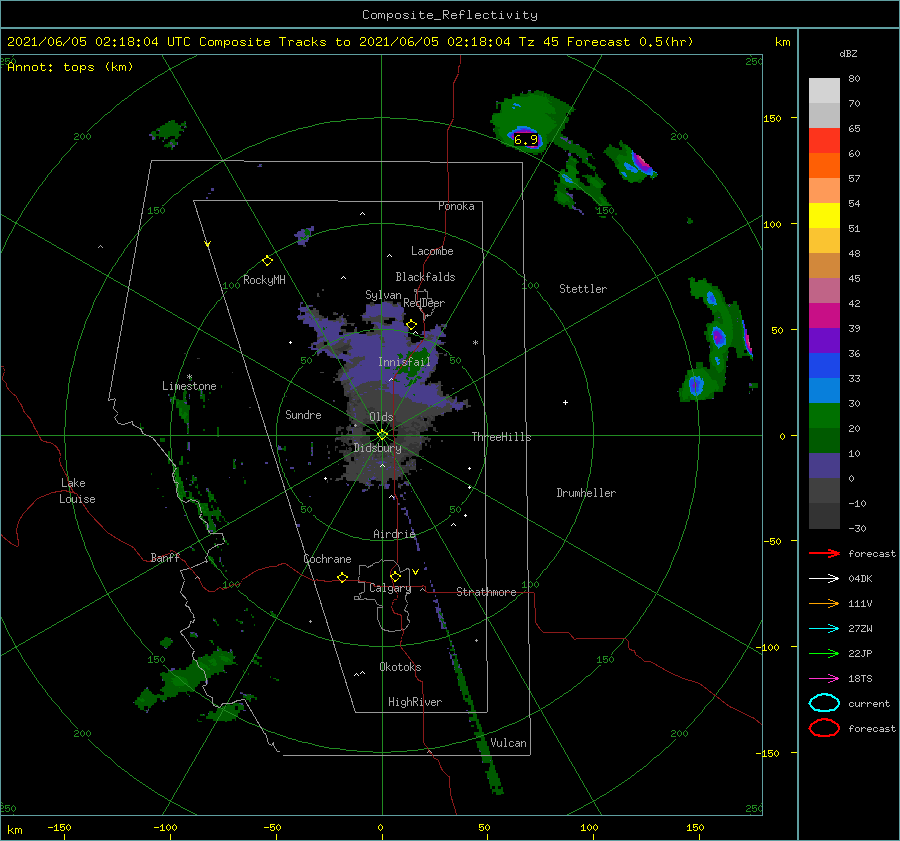Click the Annot: tops (km) text
The image size is (900, 841).
(70, 67)
